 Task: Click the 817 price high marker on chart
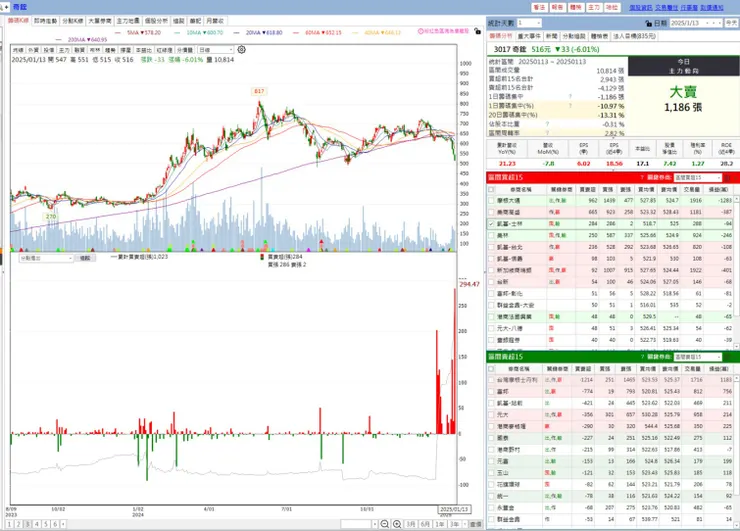259,91
